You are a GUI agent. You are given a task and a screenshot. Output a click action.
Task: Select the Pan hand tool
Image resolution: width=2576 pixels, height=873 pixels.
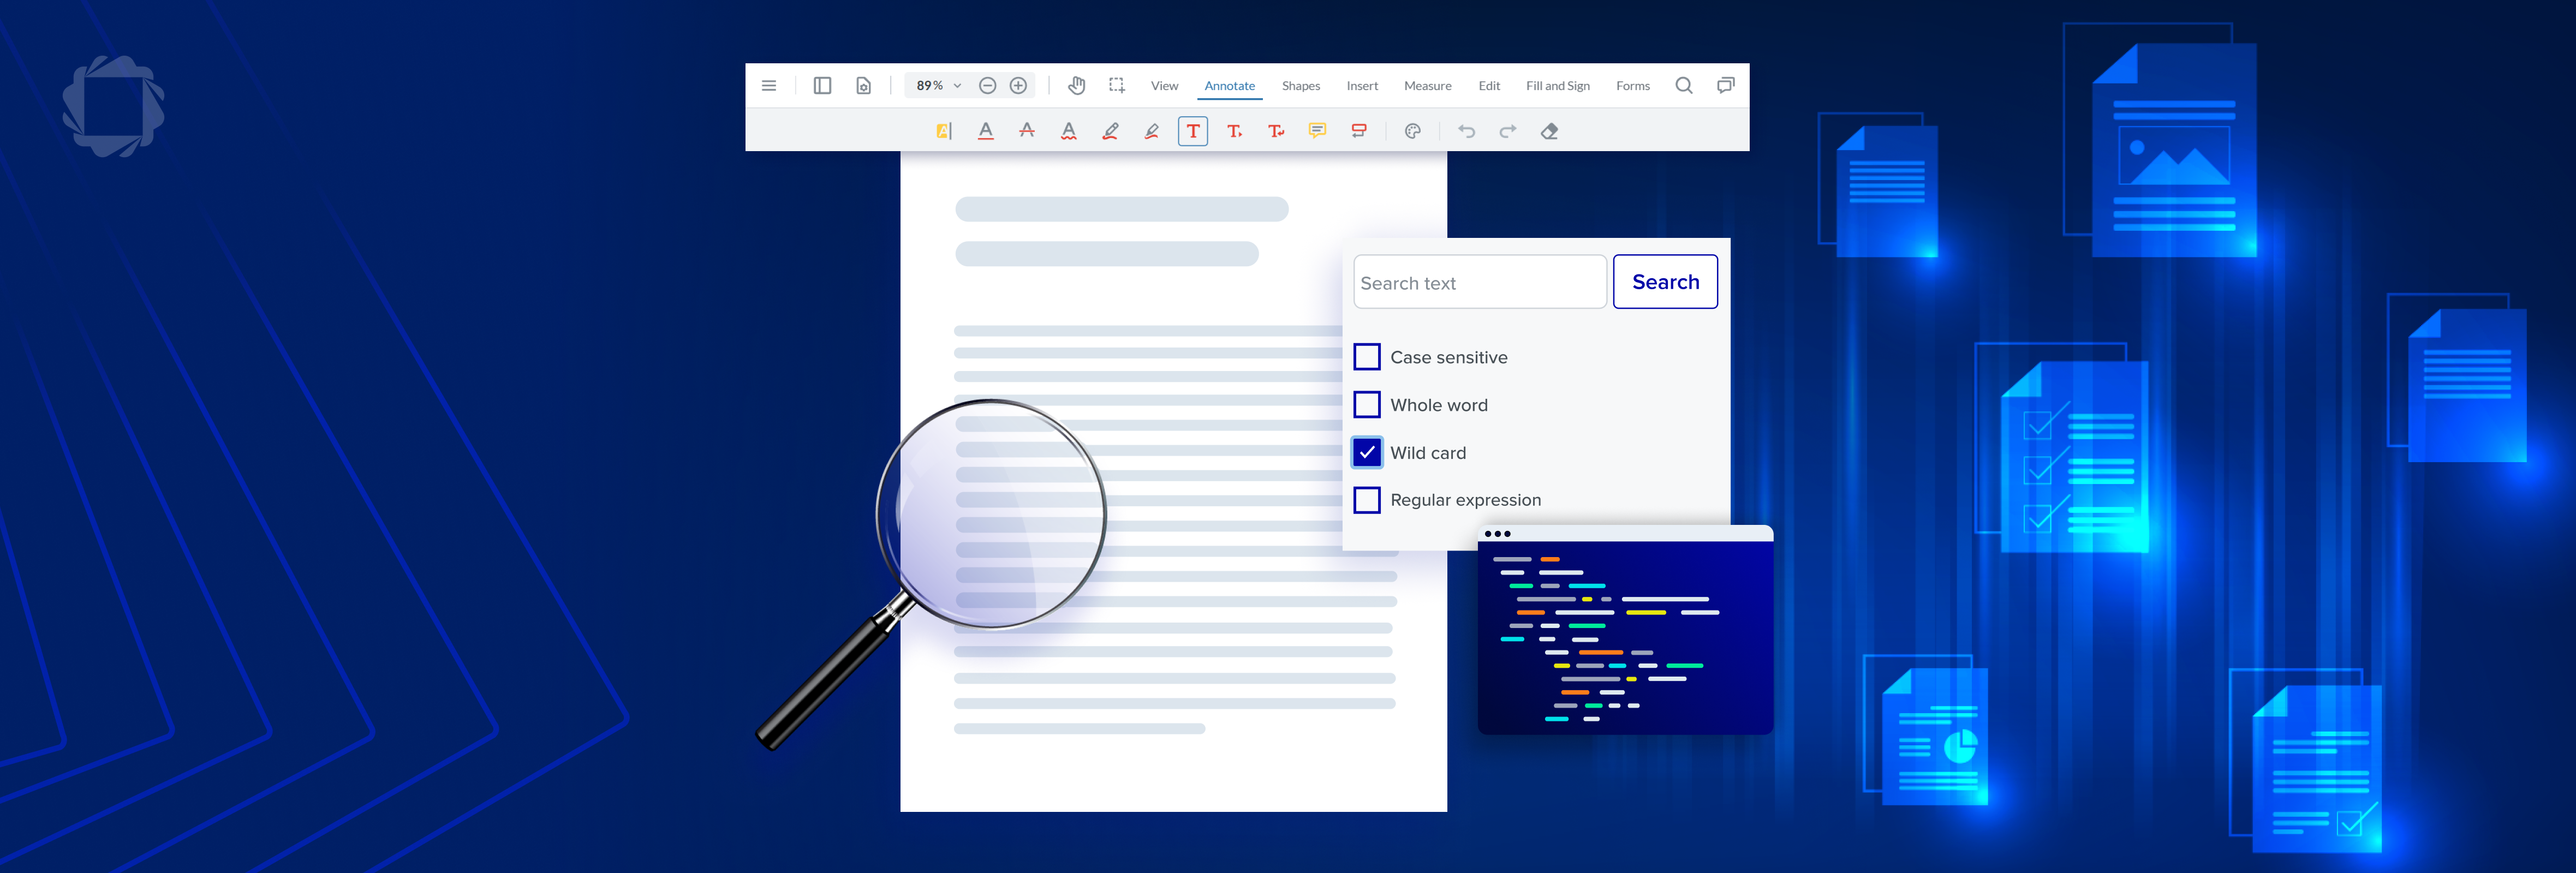pos(1076,86)
